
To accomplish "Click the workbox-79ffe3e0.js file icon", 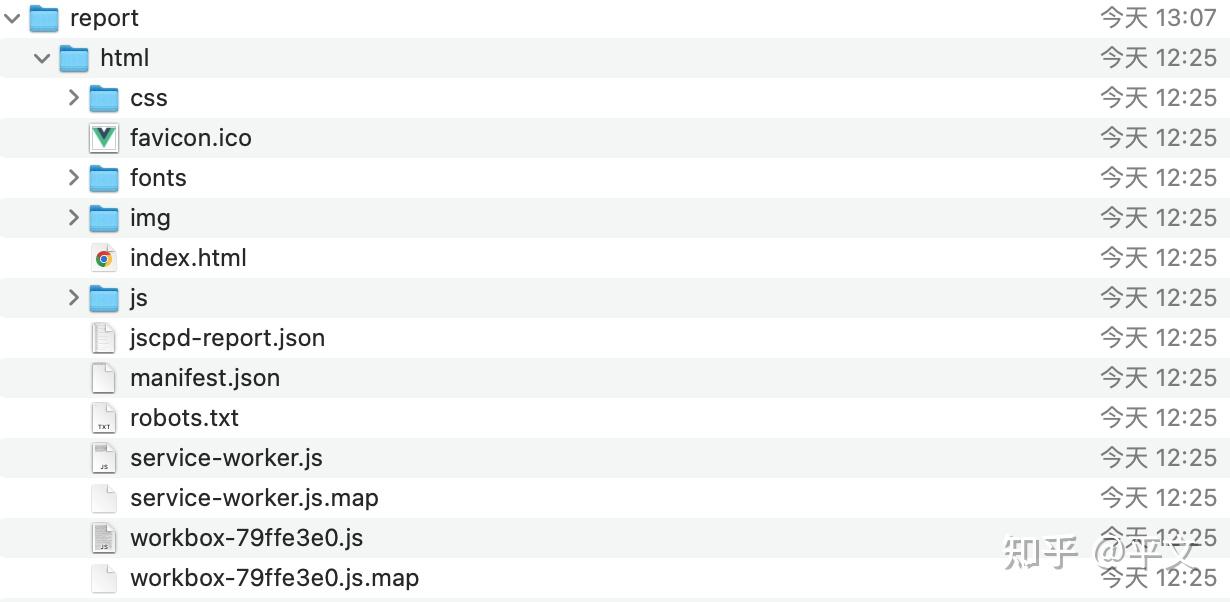I will [104, 538].
